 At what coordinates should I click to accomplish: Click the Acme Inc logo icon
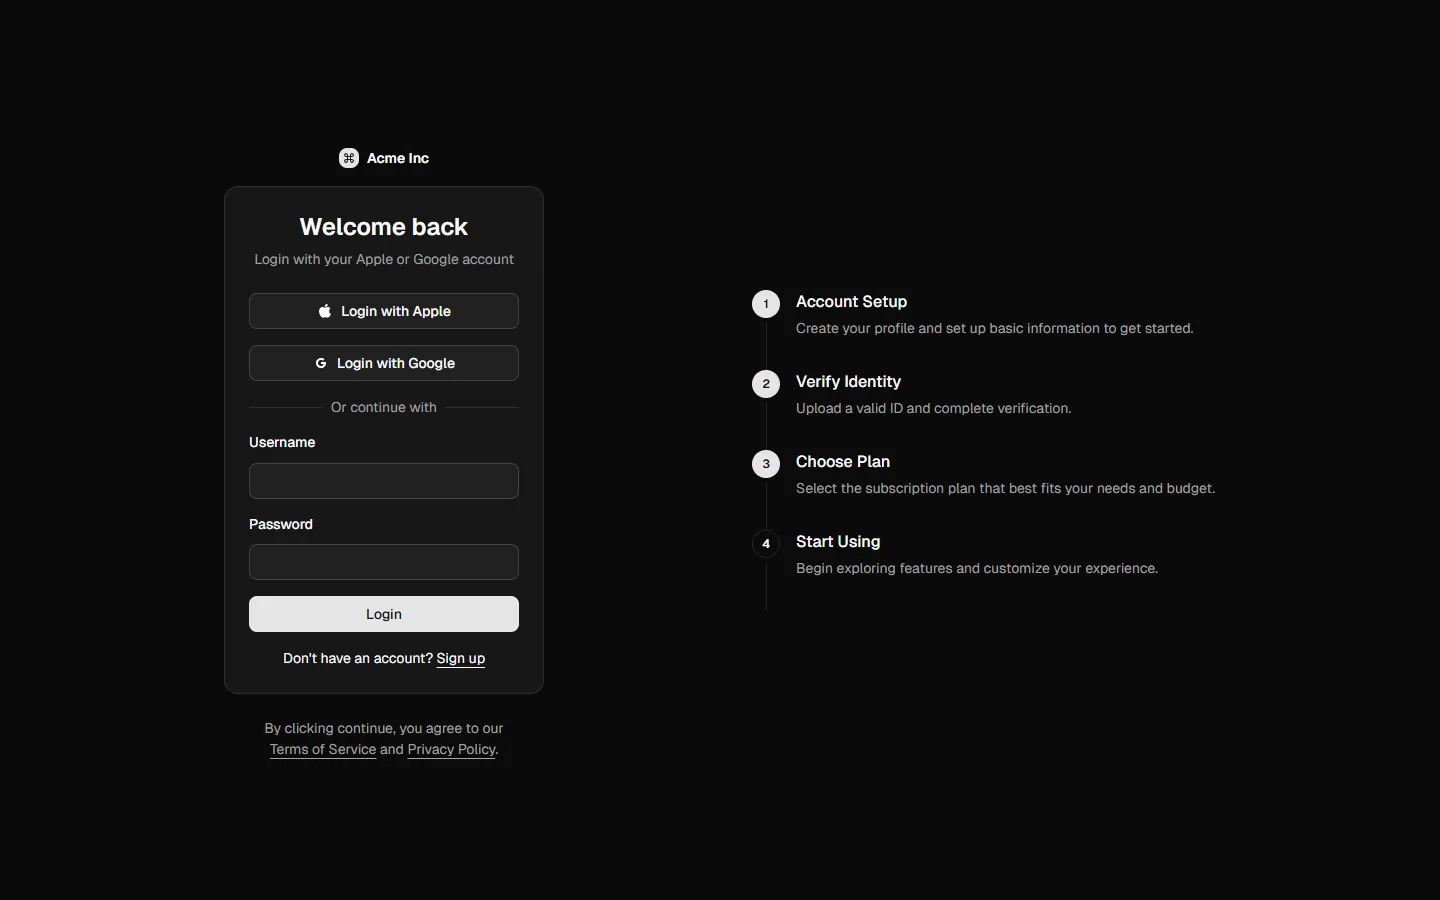point(348,158)
